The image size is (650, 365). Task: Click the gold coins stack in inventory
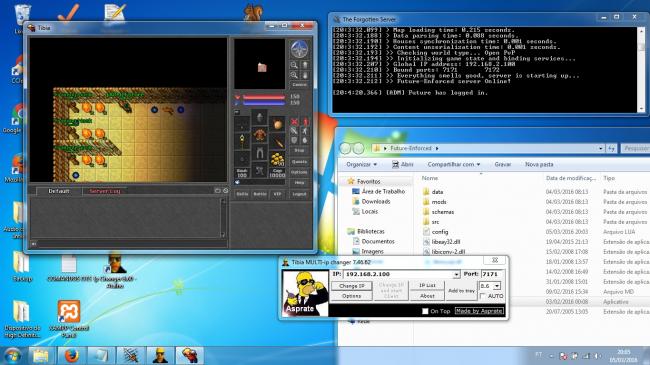point(277,159)
